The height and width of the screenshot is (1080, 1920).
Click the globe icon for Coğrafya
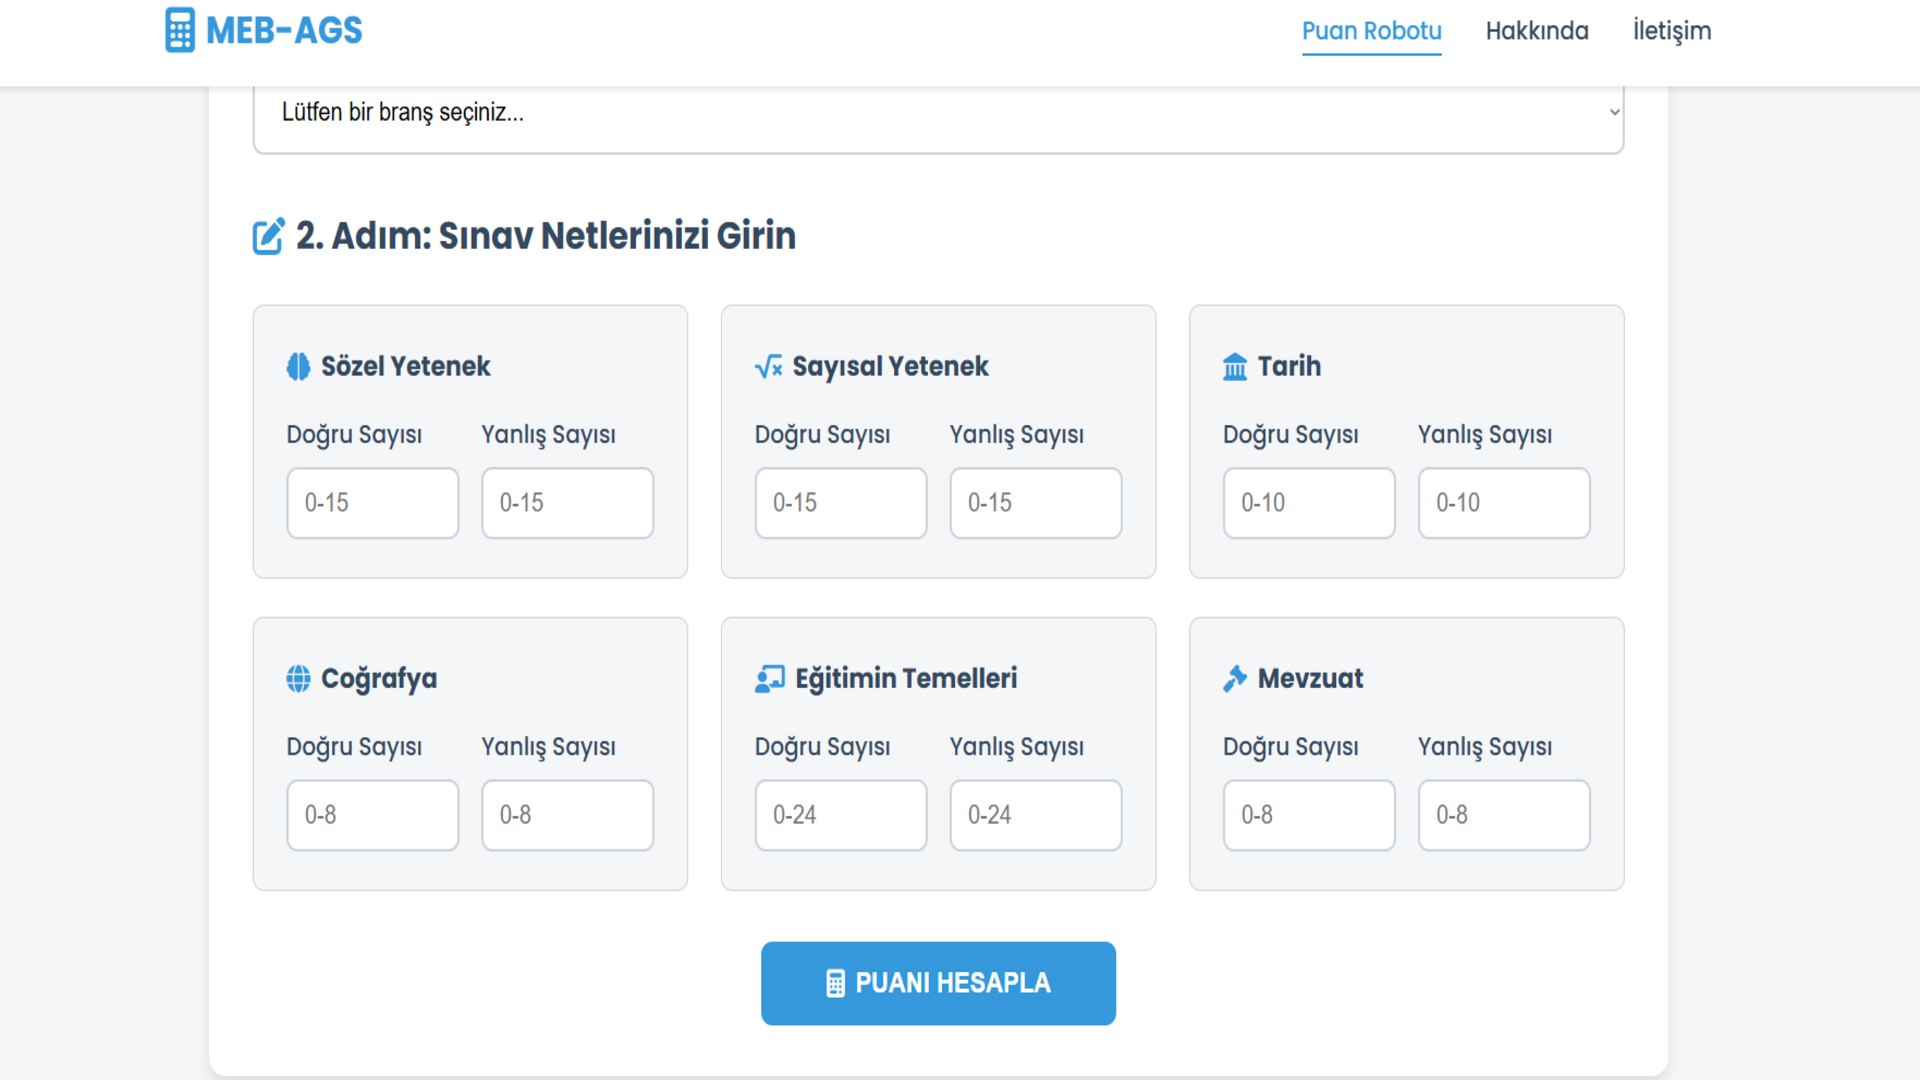pos(298,679)
